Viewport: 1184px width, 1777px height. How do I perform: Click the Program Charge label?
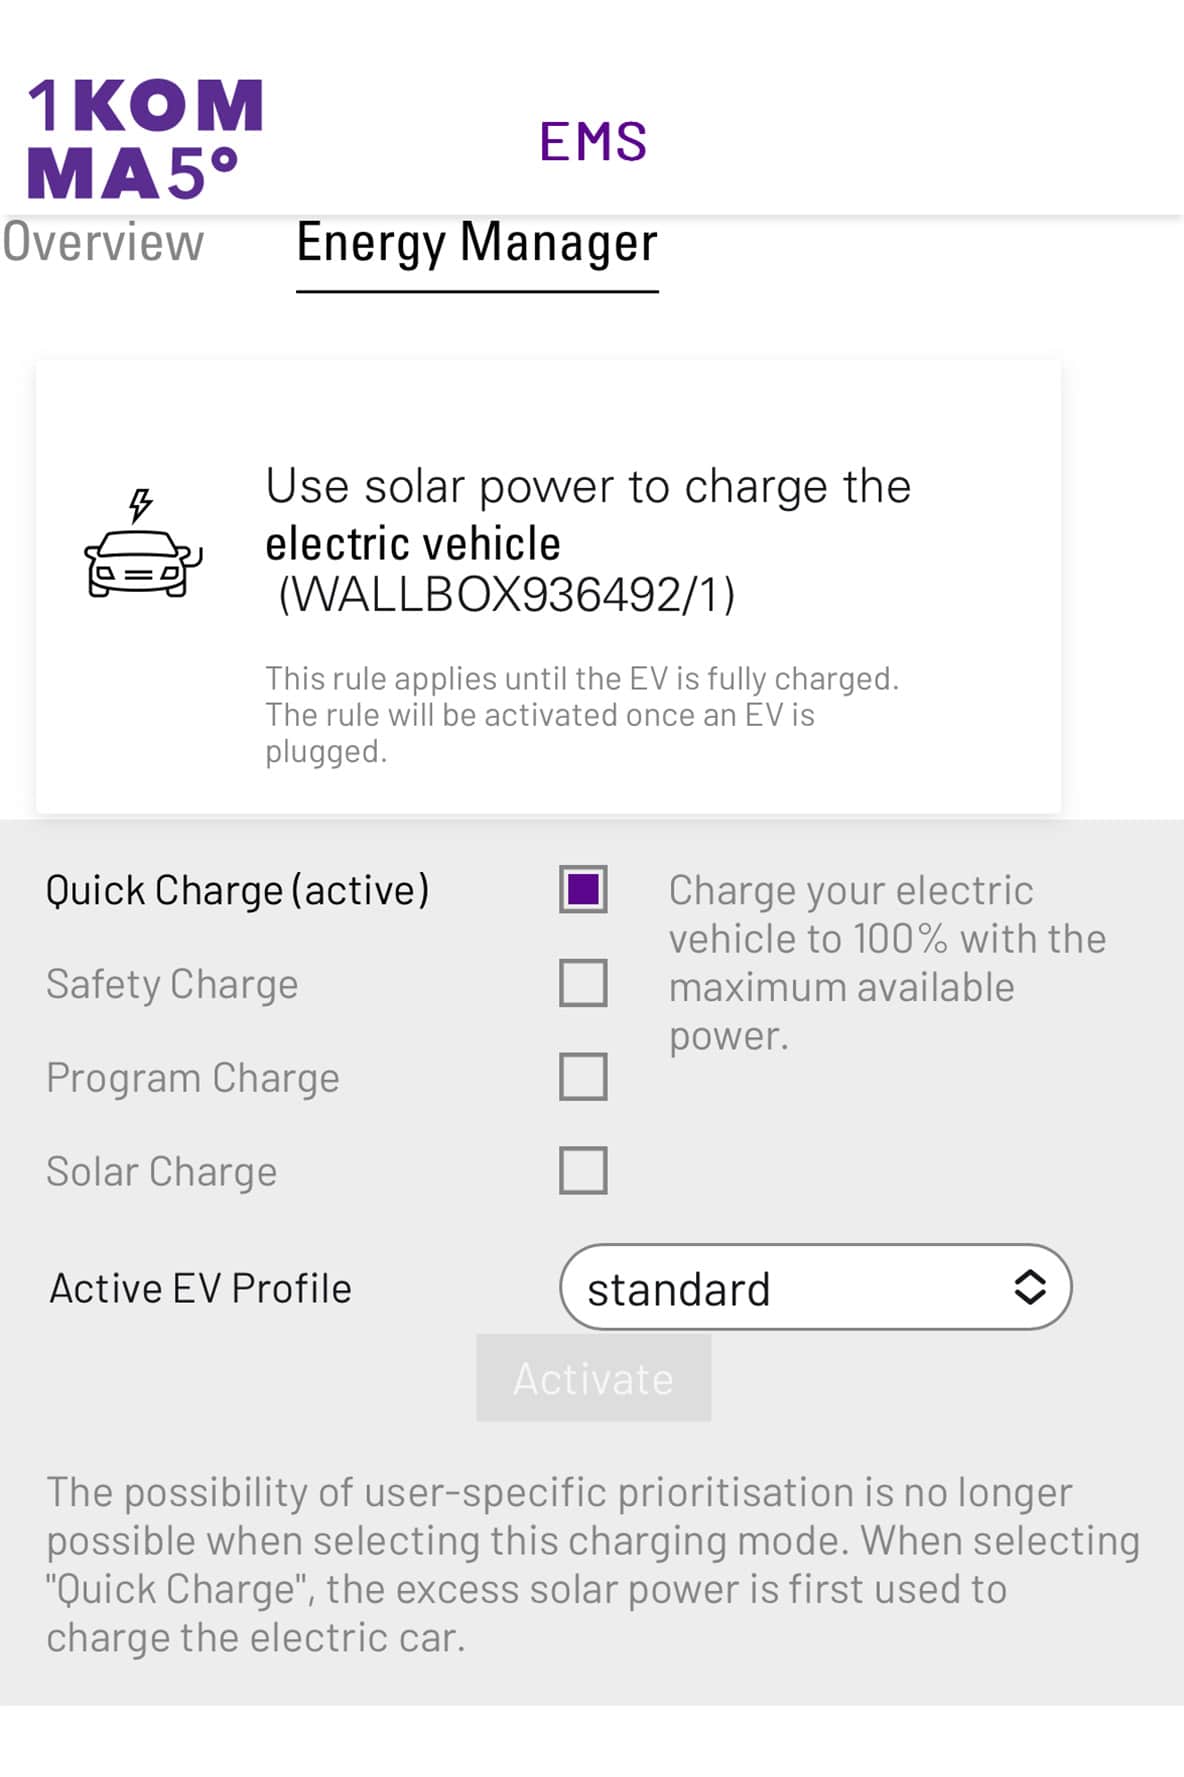coord(193,1078)
